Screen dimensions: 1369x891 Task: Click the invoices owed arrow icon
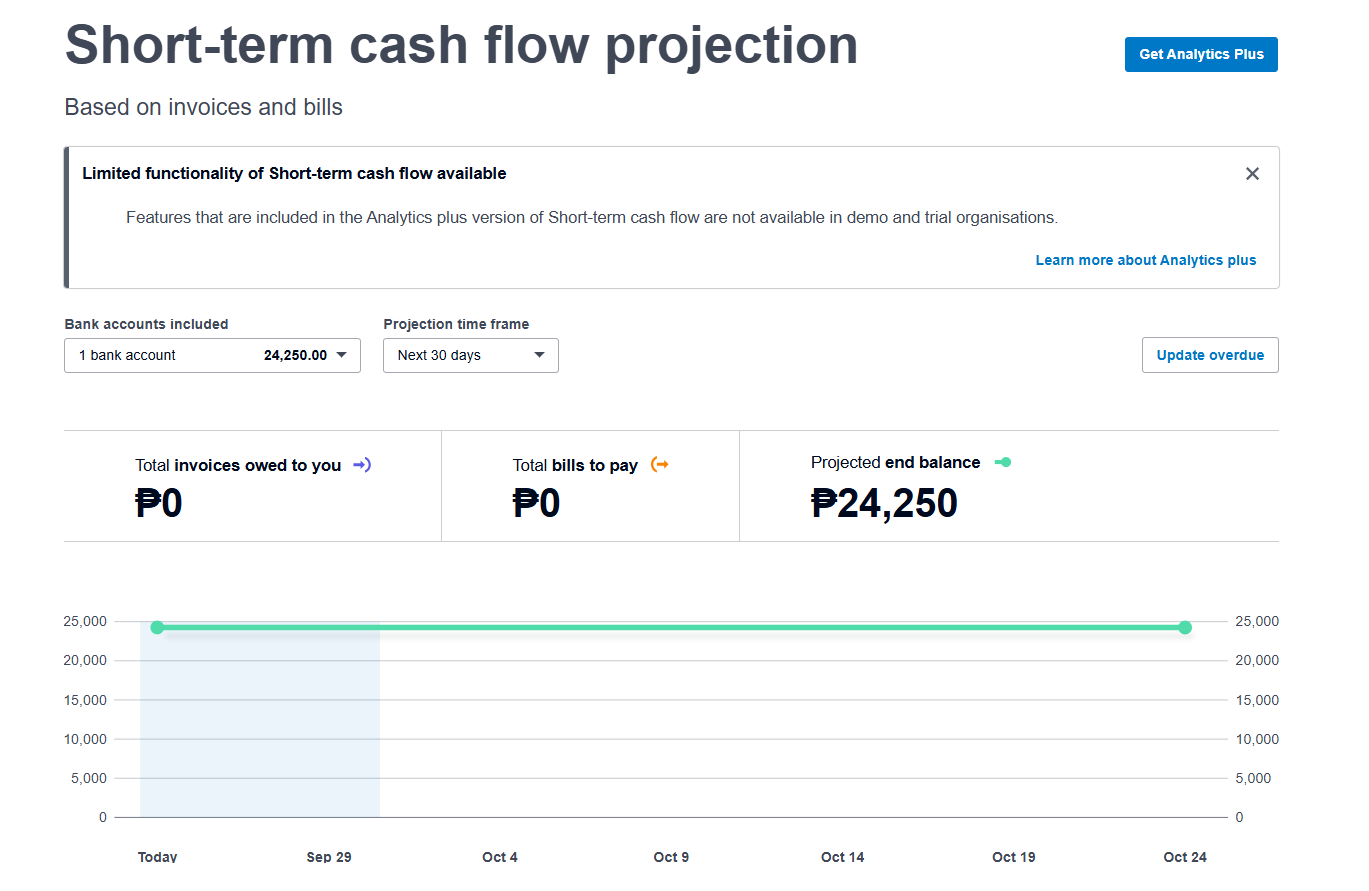(x=362, y=465)
